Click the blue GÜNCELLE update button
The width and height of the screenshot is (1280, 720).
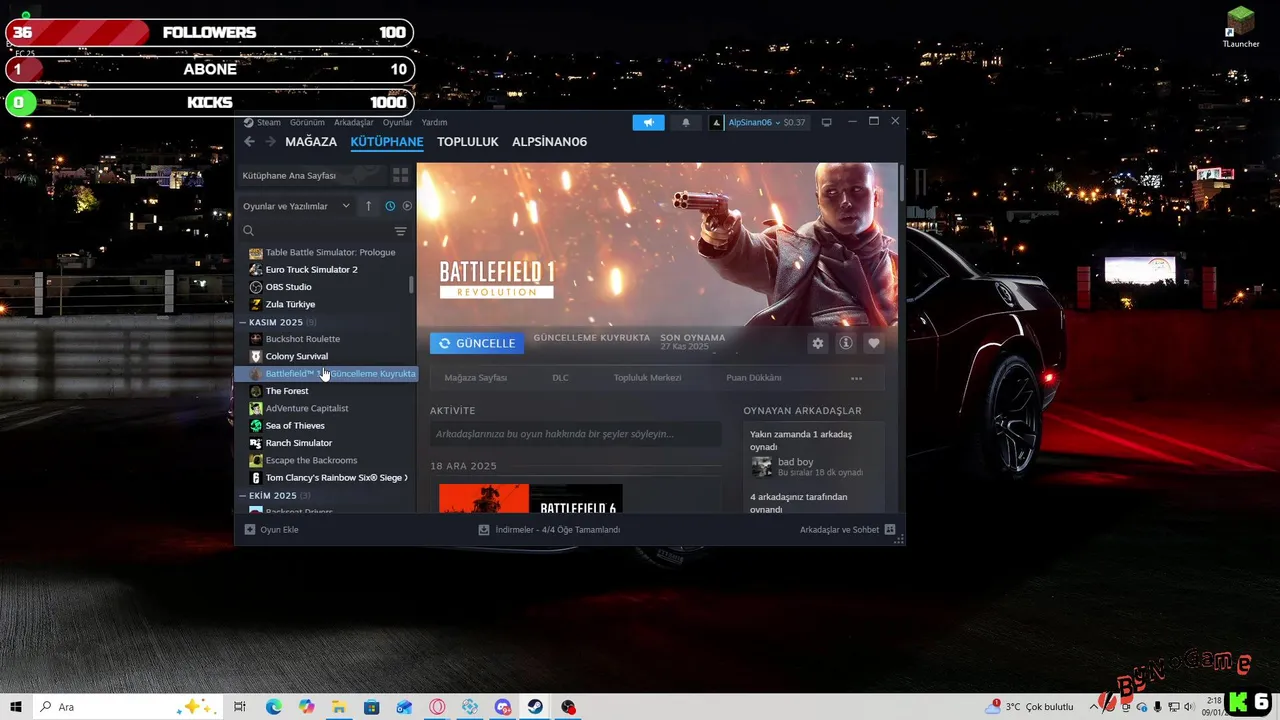(477, 343)
